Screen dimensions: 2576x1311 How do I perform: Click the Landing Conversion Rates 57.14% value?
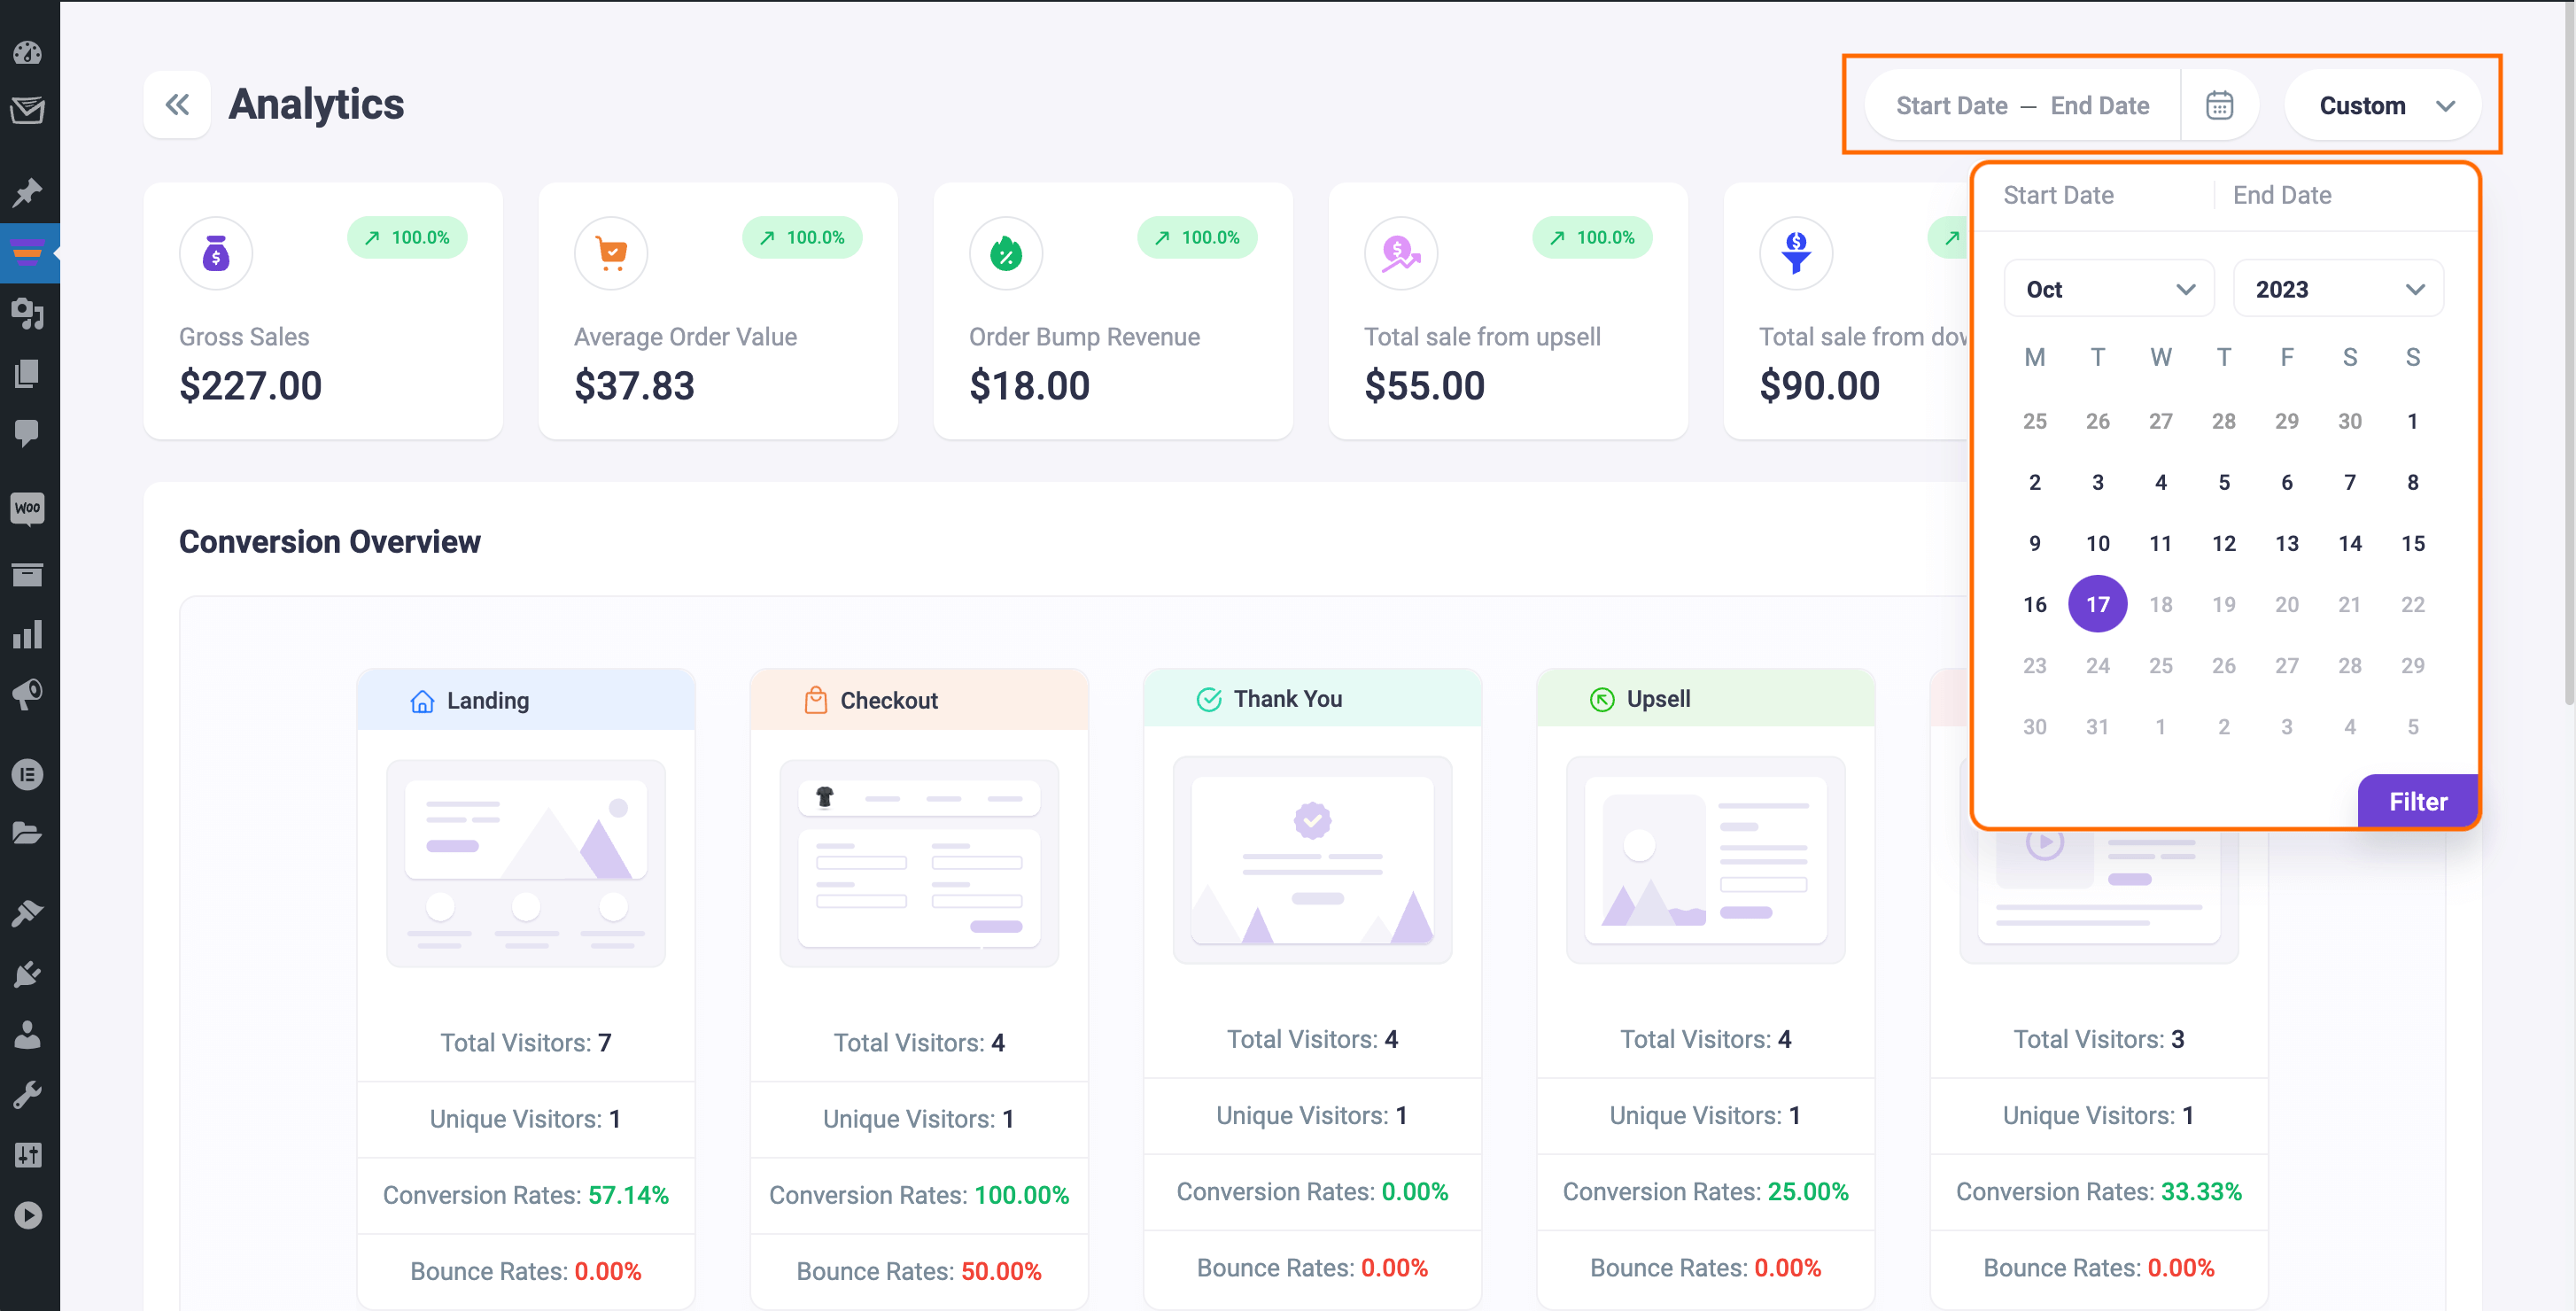628,1195
